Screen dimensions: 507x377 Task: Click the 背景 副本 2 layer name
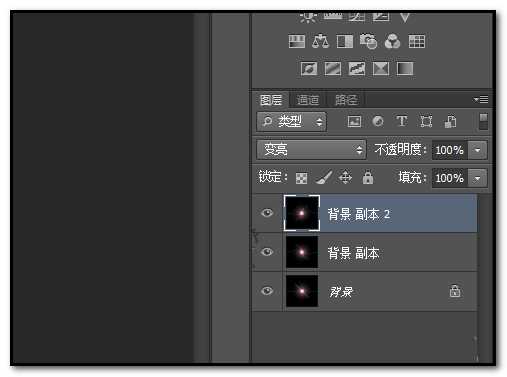click(x=359, y=214)
